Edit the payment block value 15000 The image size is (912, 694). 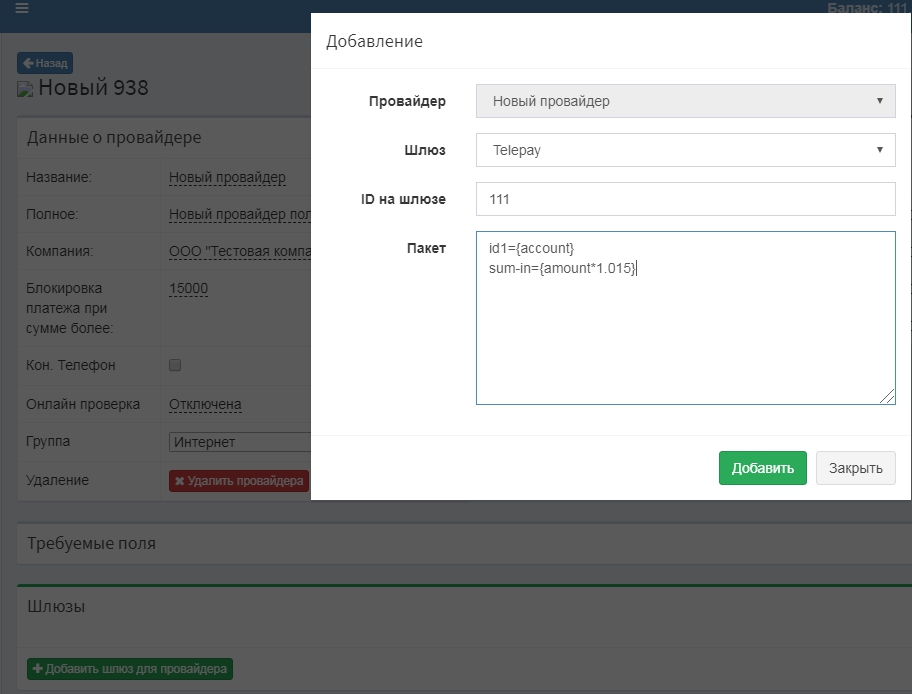(188, 289)
